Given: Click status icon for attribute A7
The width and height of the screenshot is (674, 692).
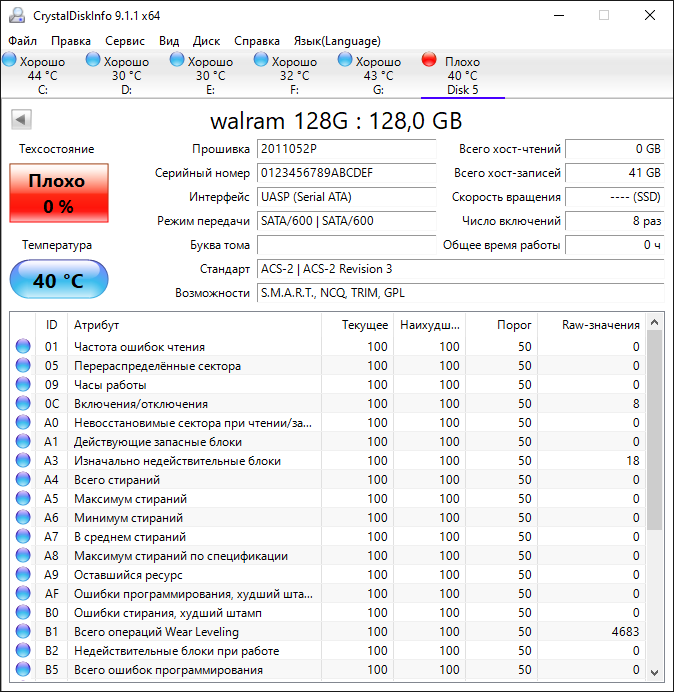Looking at the screenshot, I should pyautogui.click(x=23, y=536).
